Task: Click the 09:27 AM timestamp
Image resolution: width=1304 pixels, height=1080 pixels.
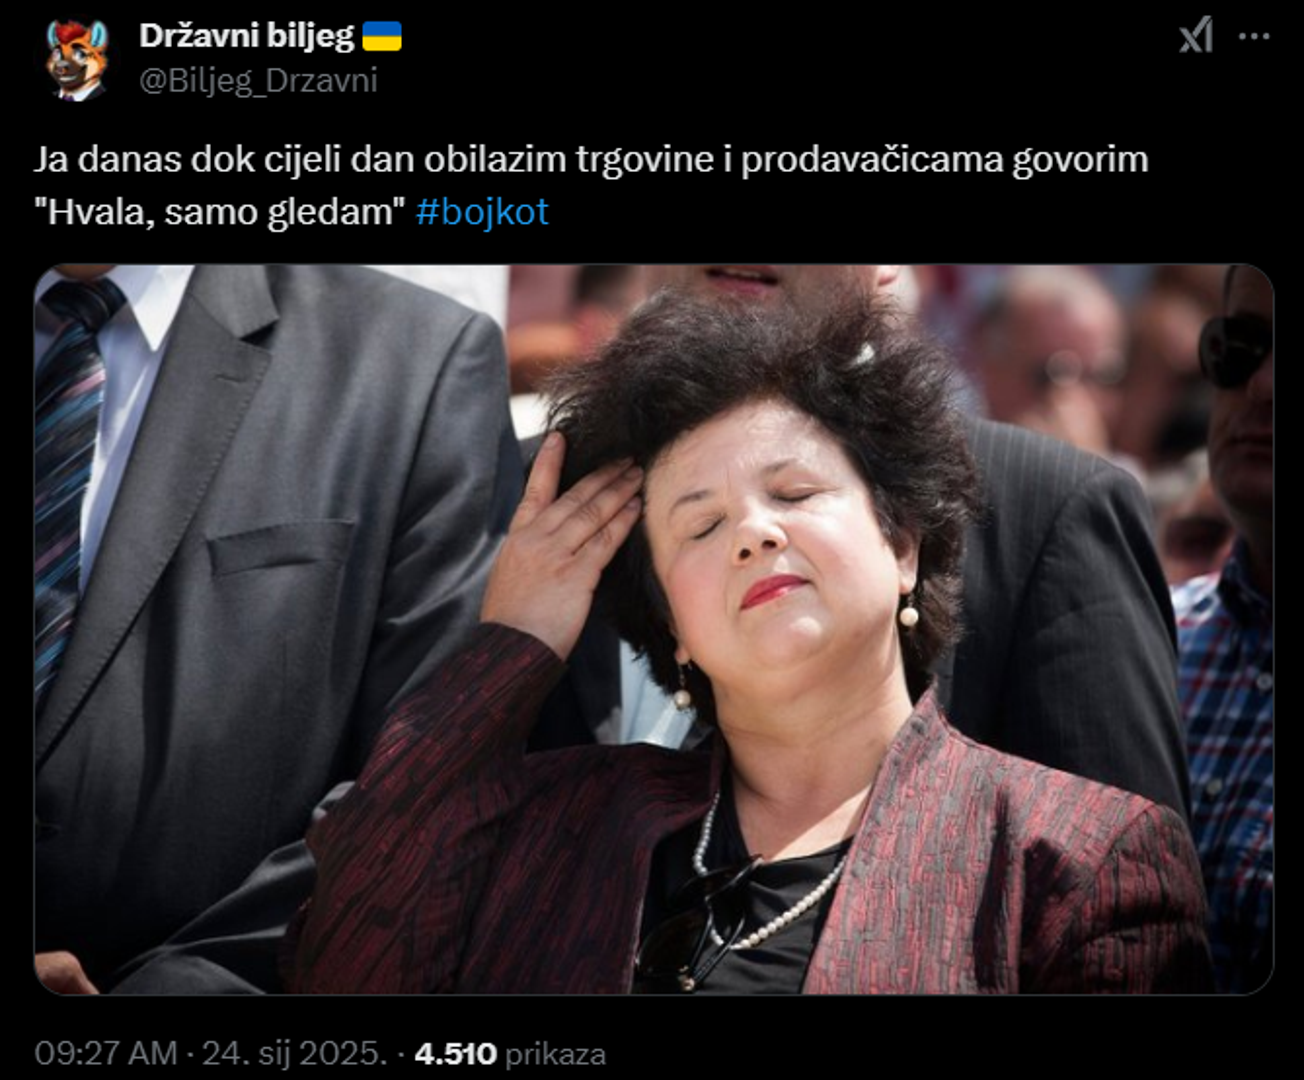Action: point(106,1053)
